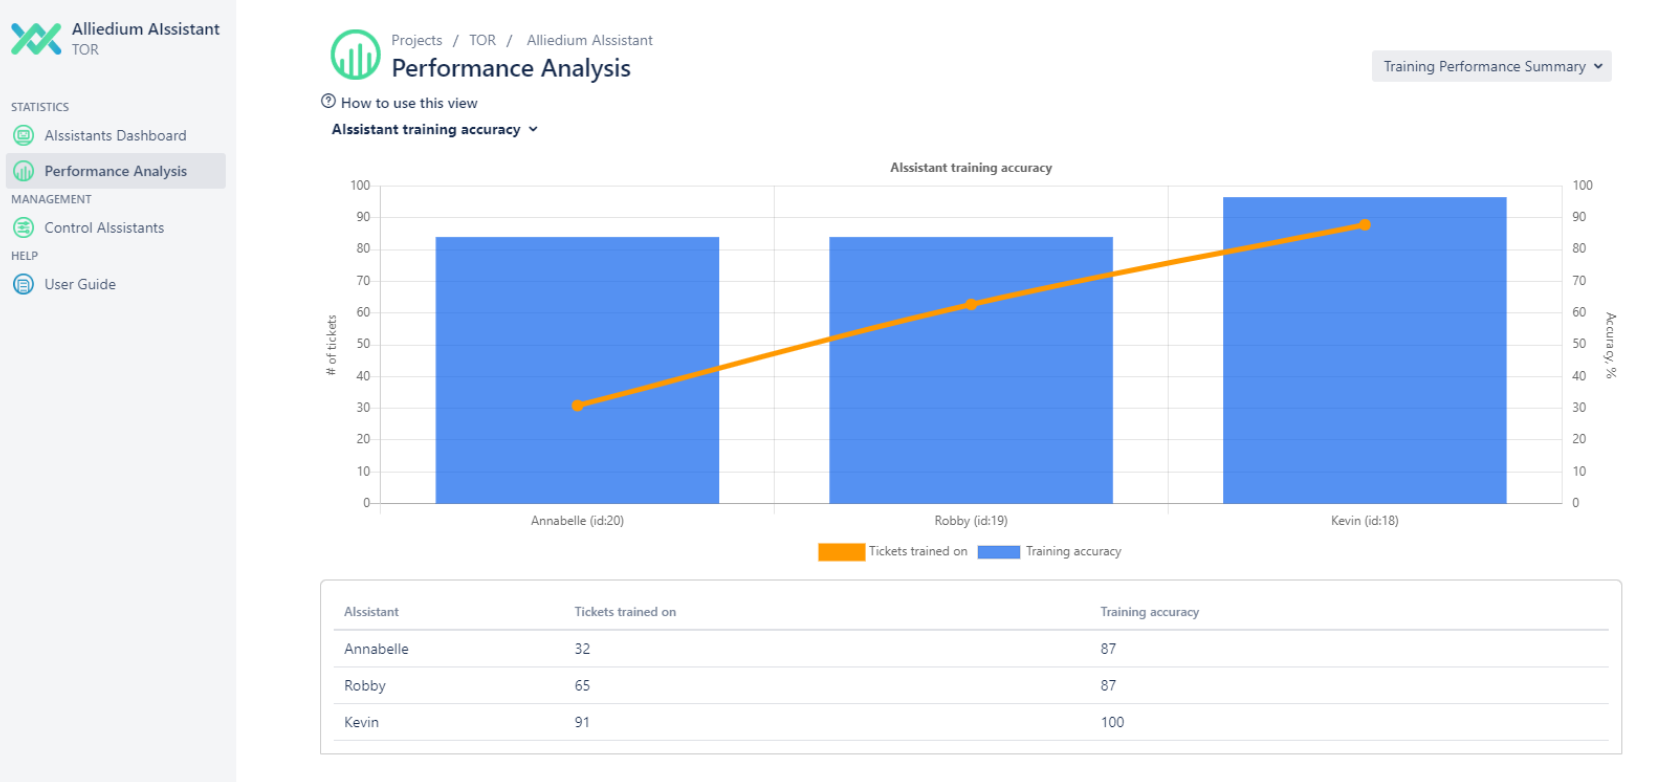Click the Control Alssistants sidebar icon

(x=24, y=228)
